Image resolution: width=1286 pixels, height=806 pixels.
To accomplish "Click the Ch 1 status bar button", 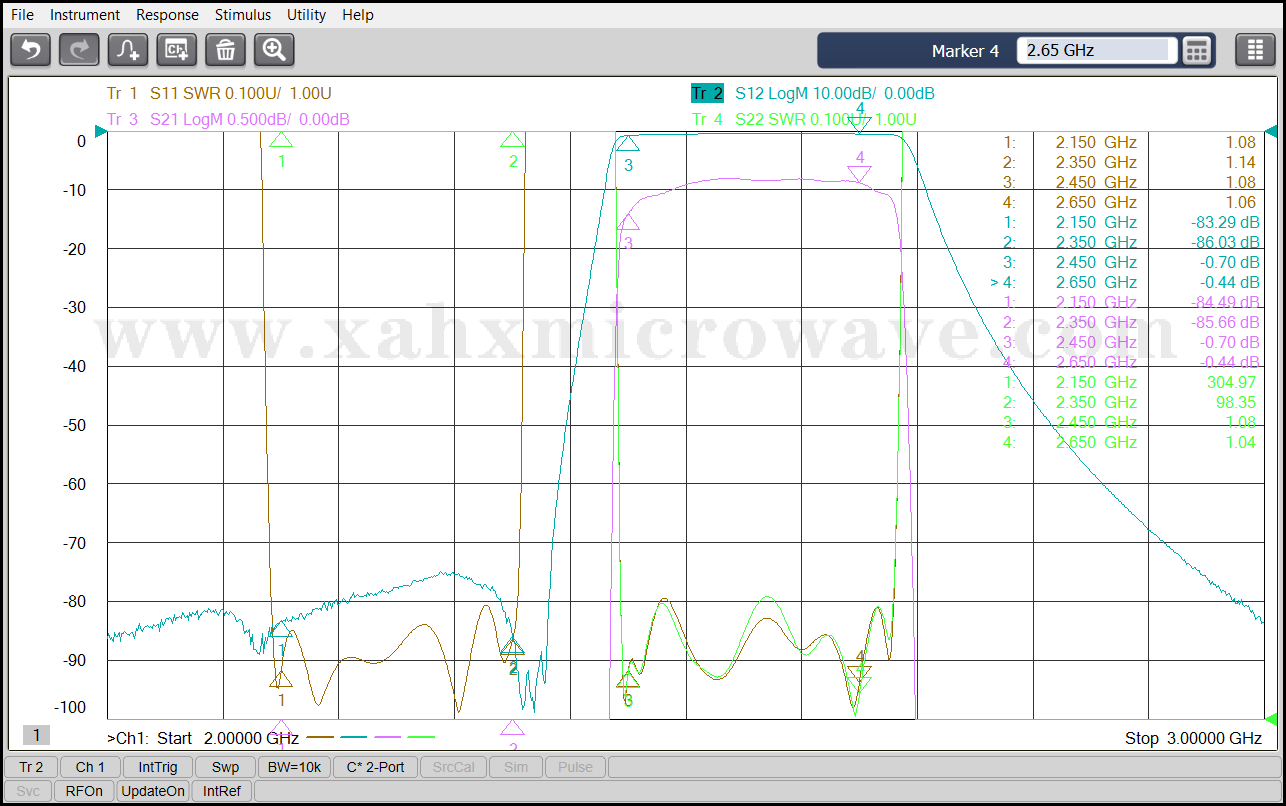I will coord(90,767).
